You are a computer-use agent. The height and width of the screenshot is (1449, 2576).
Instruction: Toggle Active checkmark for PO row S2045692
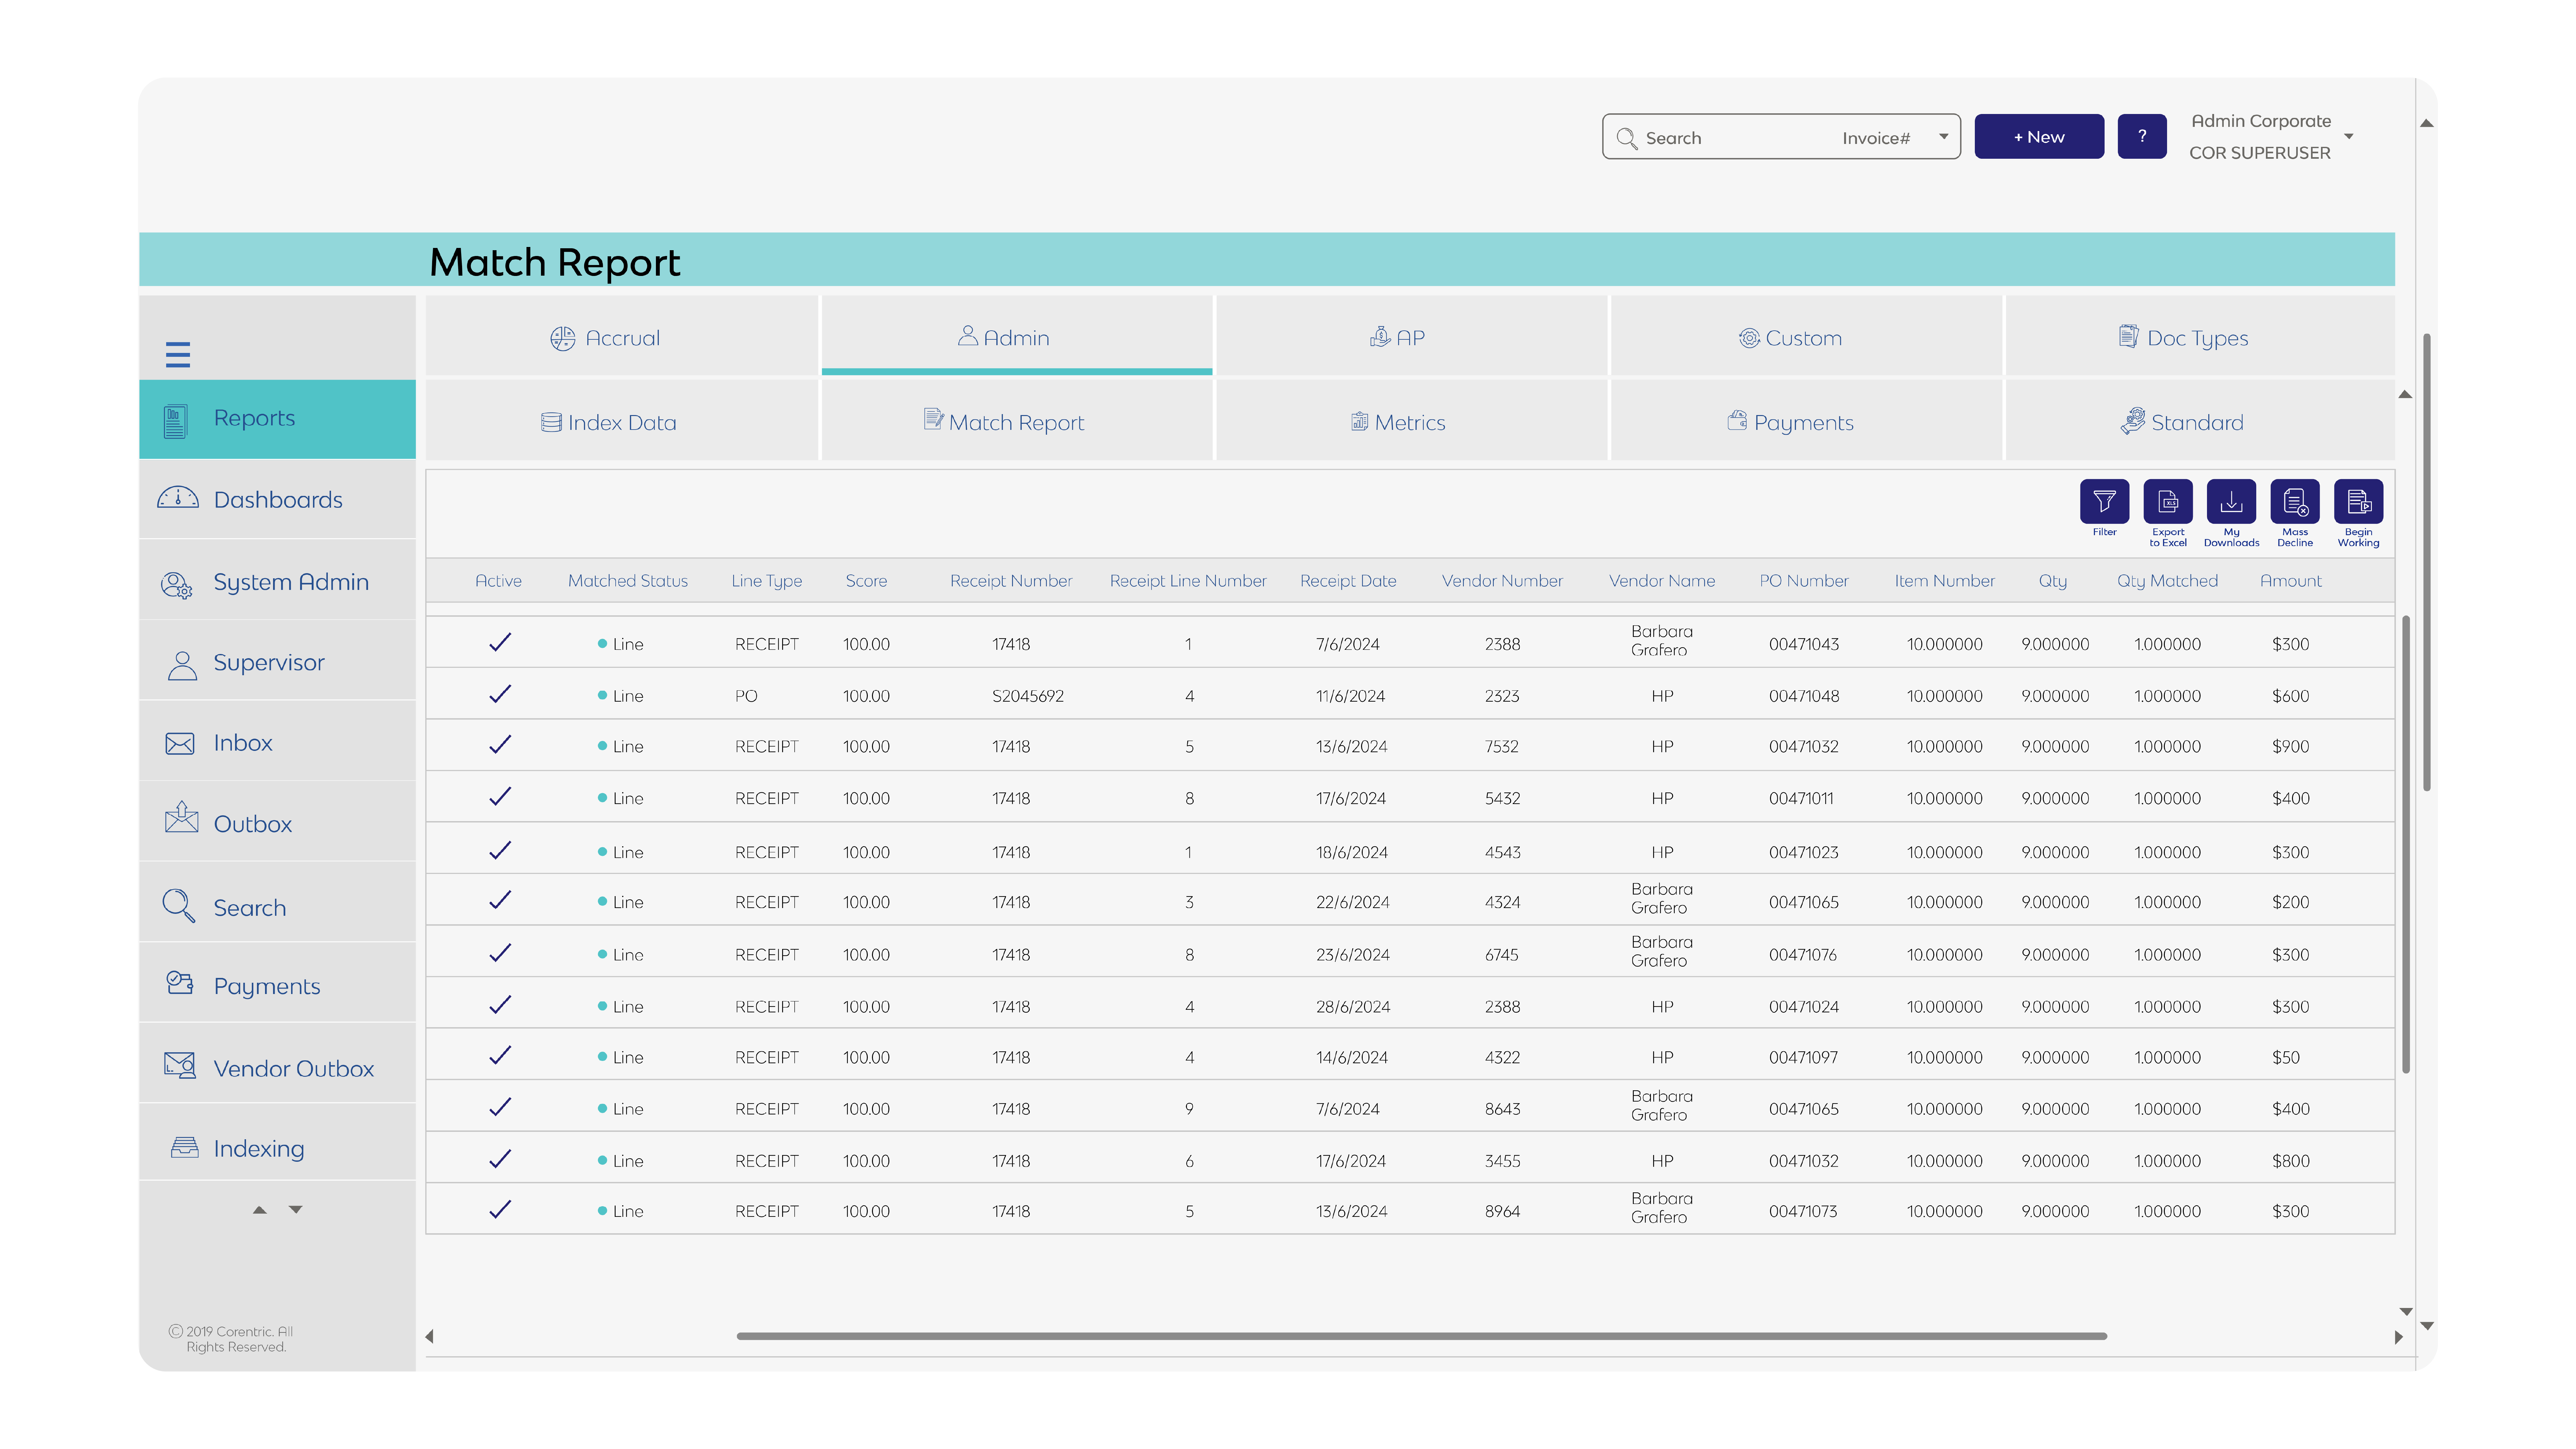(500, 694)
